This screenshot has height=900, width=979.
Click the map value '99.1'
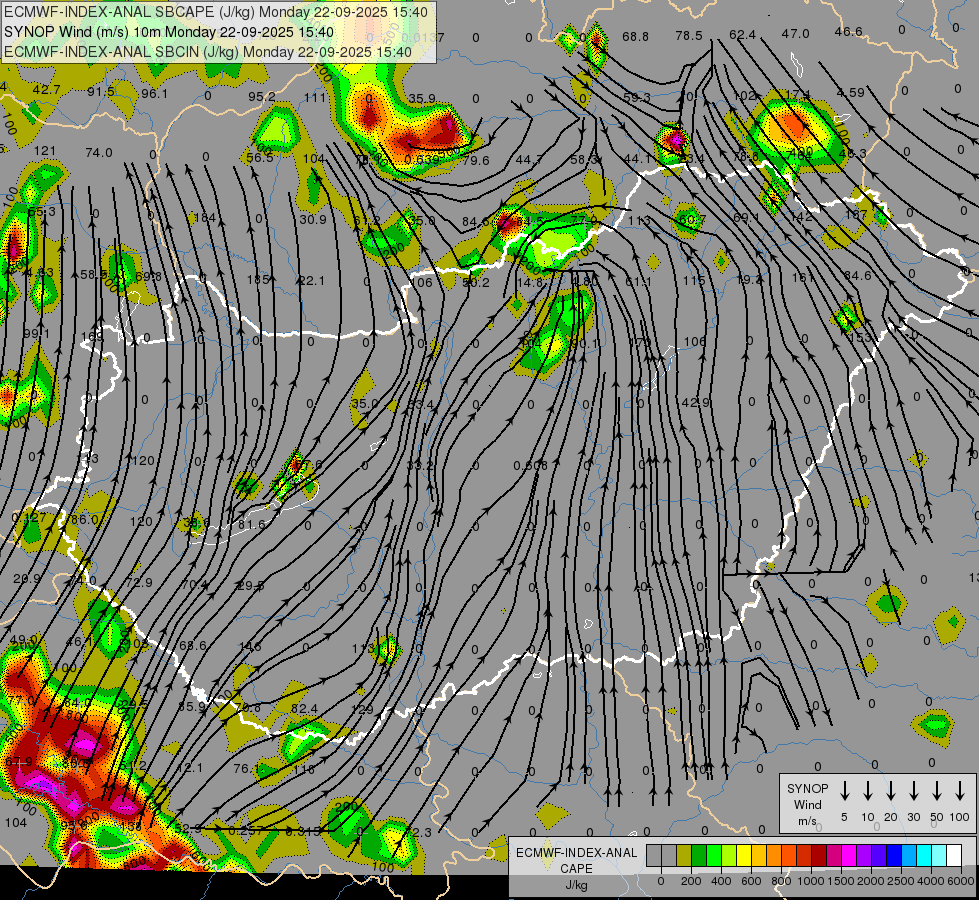36,334
